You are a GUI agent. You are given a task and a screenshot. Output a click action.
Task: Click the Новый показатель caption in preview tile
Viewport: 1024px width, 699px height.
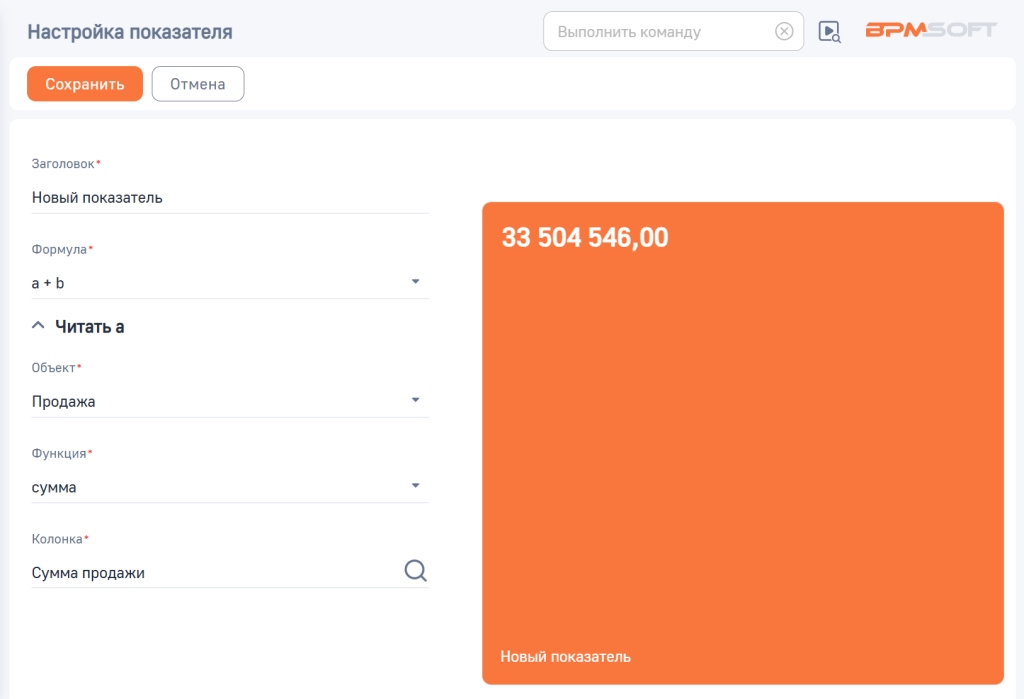[x=565, y=657]
